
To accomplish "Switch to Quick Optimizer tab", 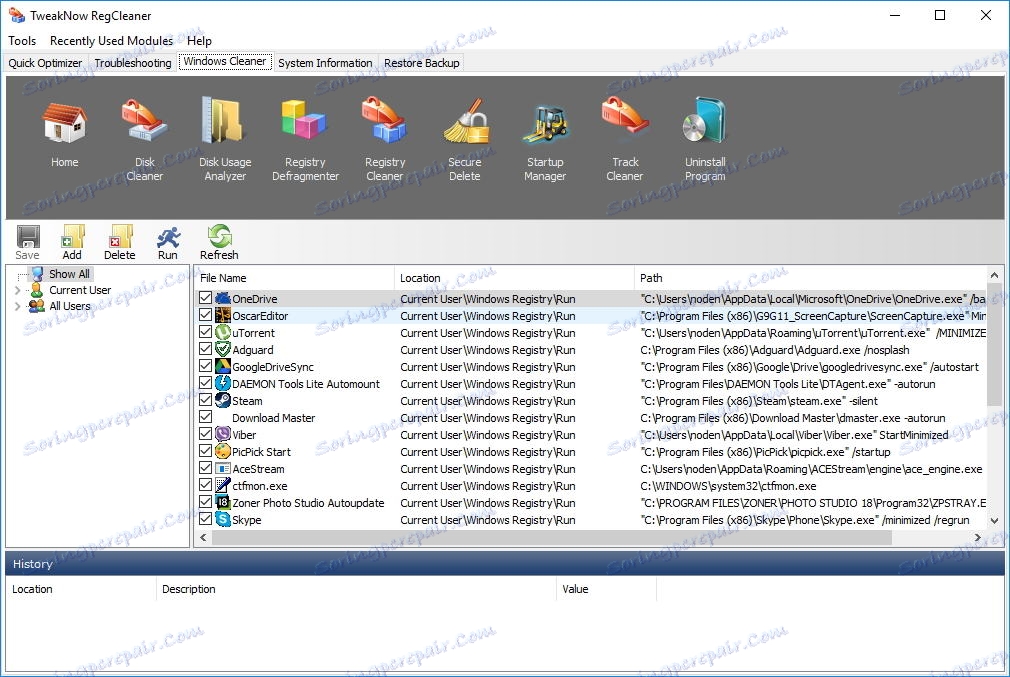I will [45, 63].
